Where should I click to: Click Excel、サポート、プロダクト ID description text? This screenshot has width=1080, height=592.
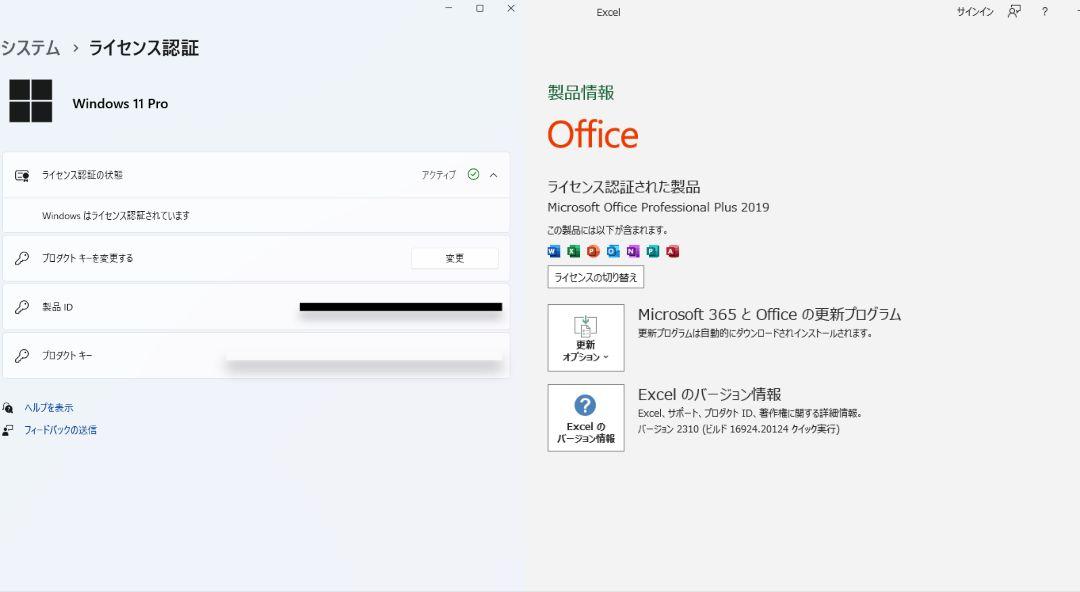click(x=750, y=414)
